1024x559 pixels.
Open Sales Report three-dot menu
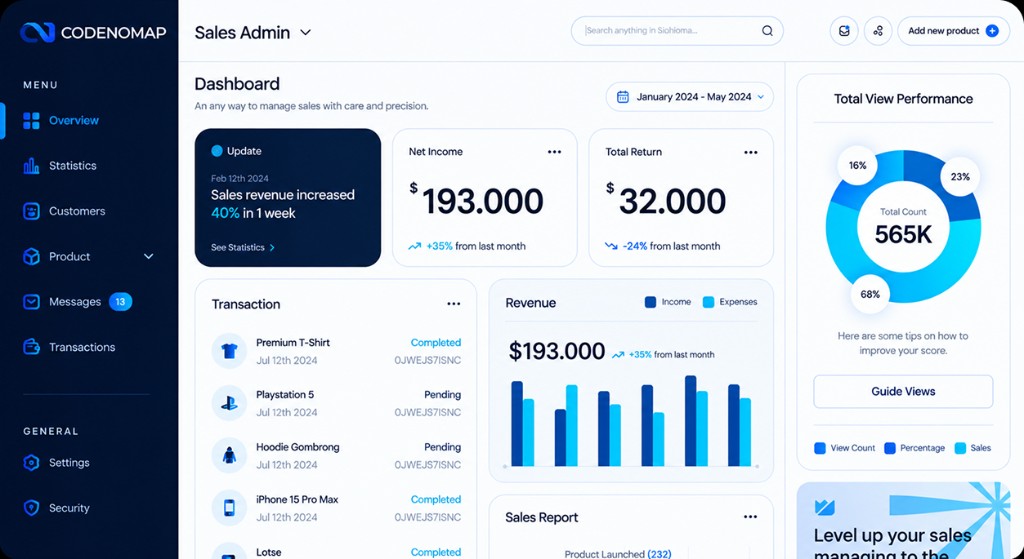point(750,517)
